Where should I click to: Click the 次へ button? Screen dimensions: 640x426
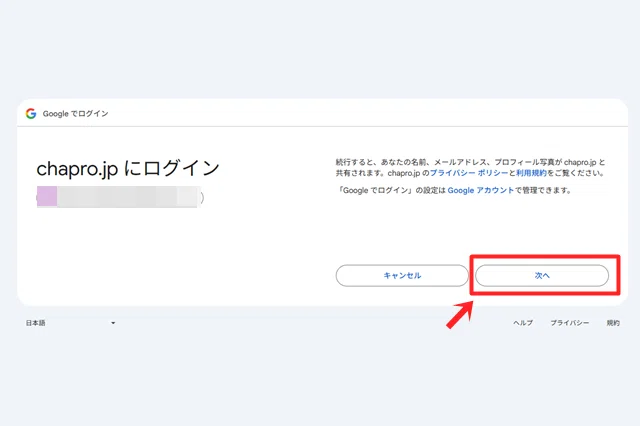tap(542, 275)
